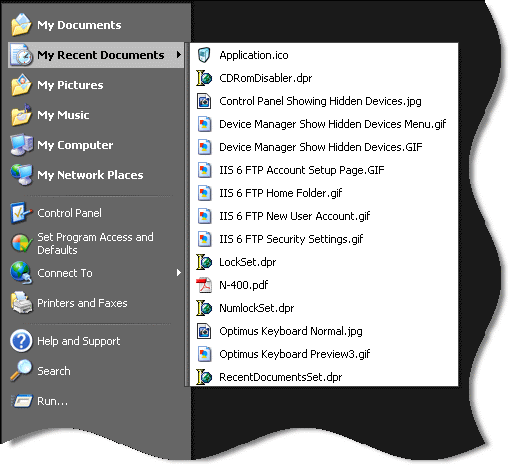Click the Help and Support question icon

(x=21, y=341)
